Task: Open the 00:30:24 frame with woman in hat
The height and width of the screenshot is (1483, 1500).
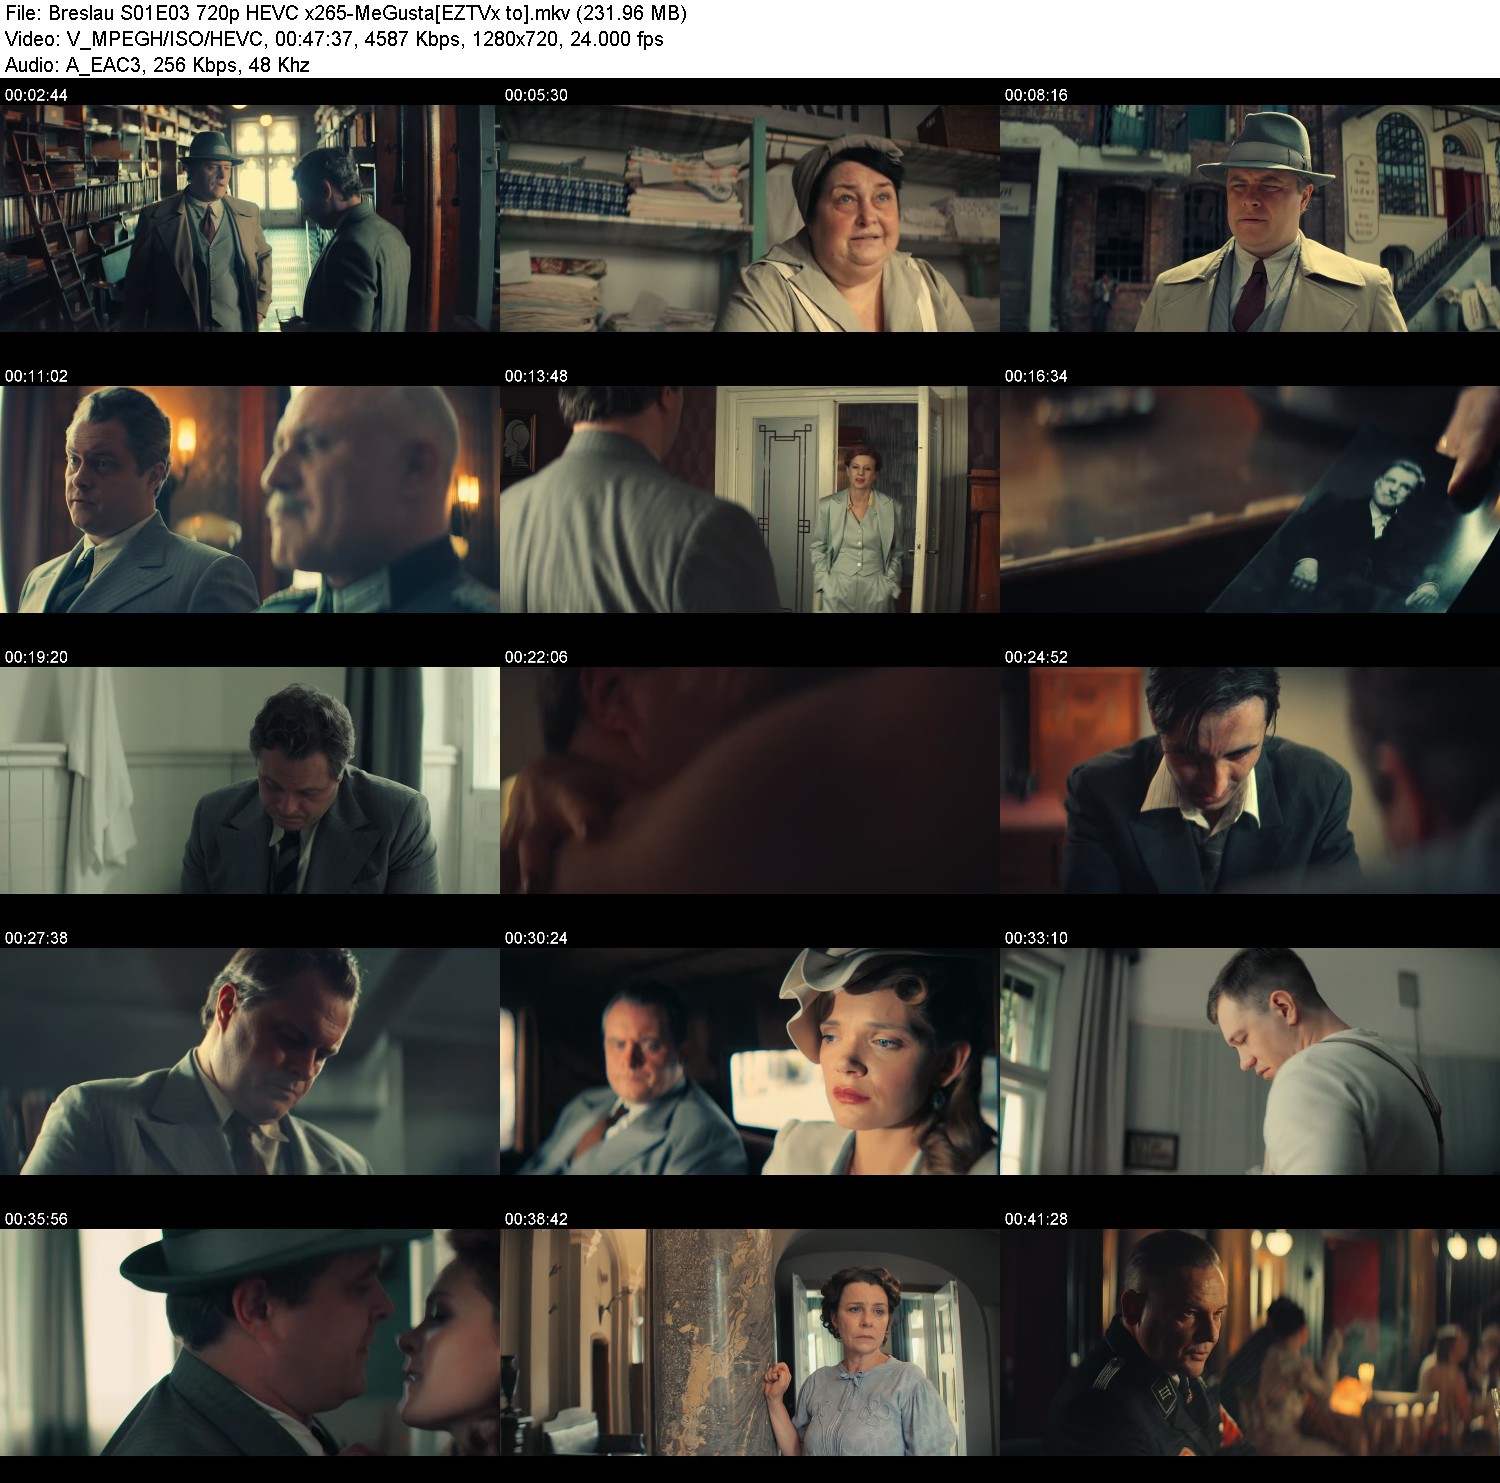Action: click(750, 1061)
